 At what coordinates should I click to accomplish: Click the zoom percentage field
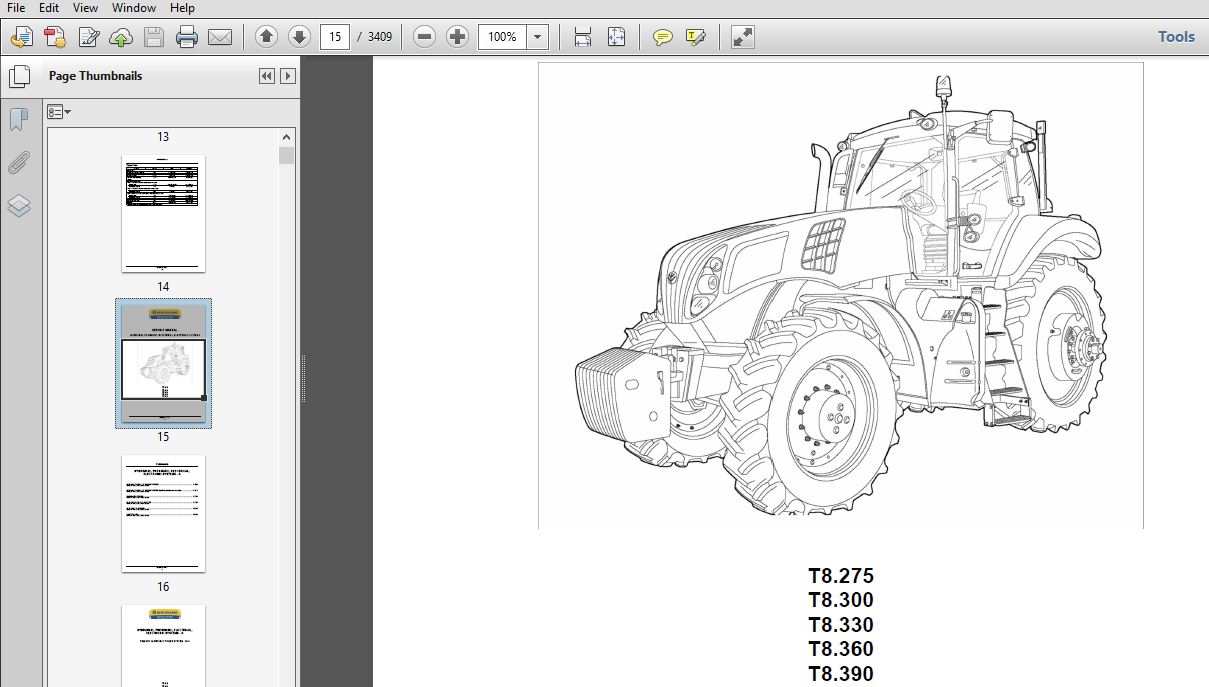pos(502,37)
